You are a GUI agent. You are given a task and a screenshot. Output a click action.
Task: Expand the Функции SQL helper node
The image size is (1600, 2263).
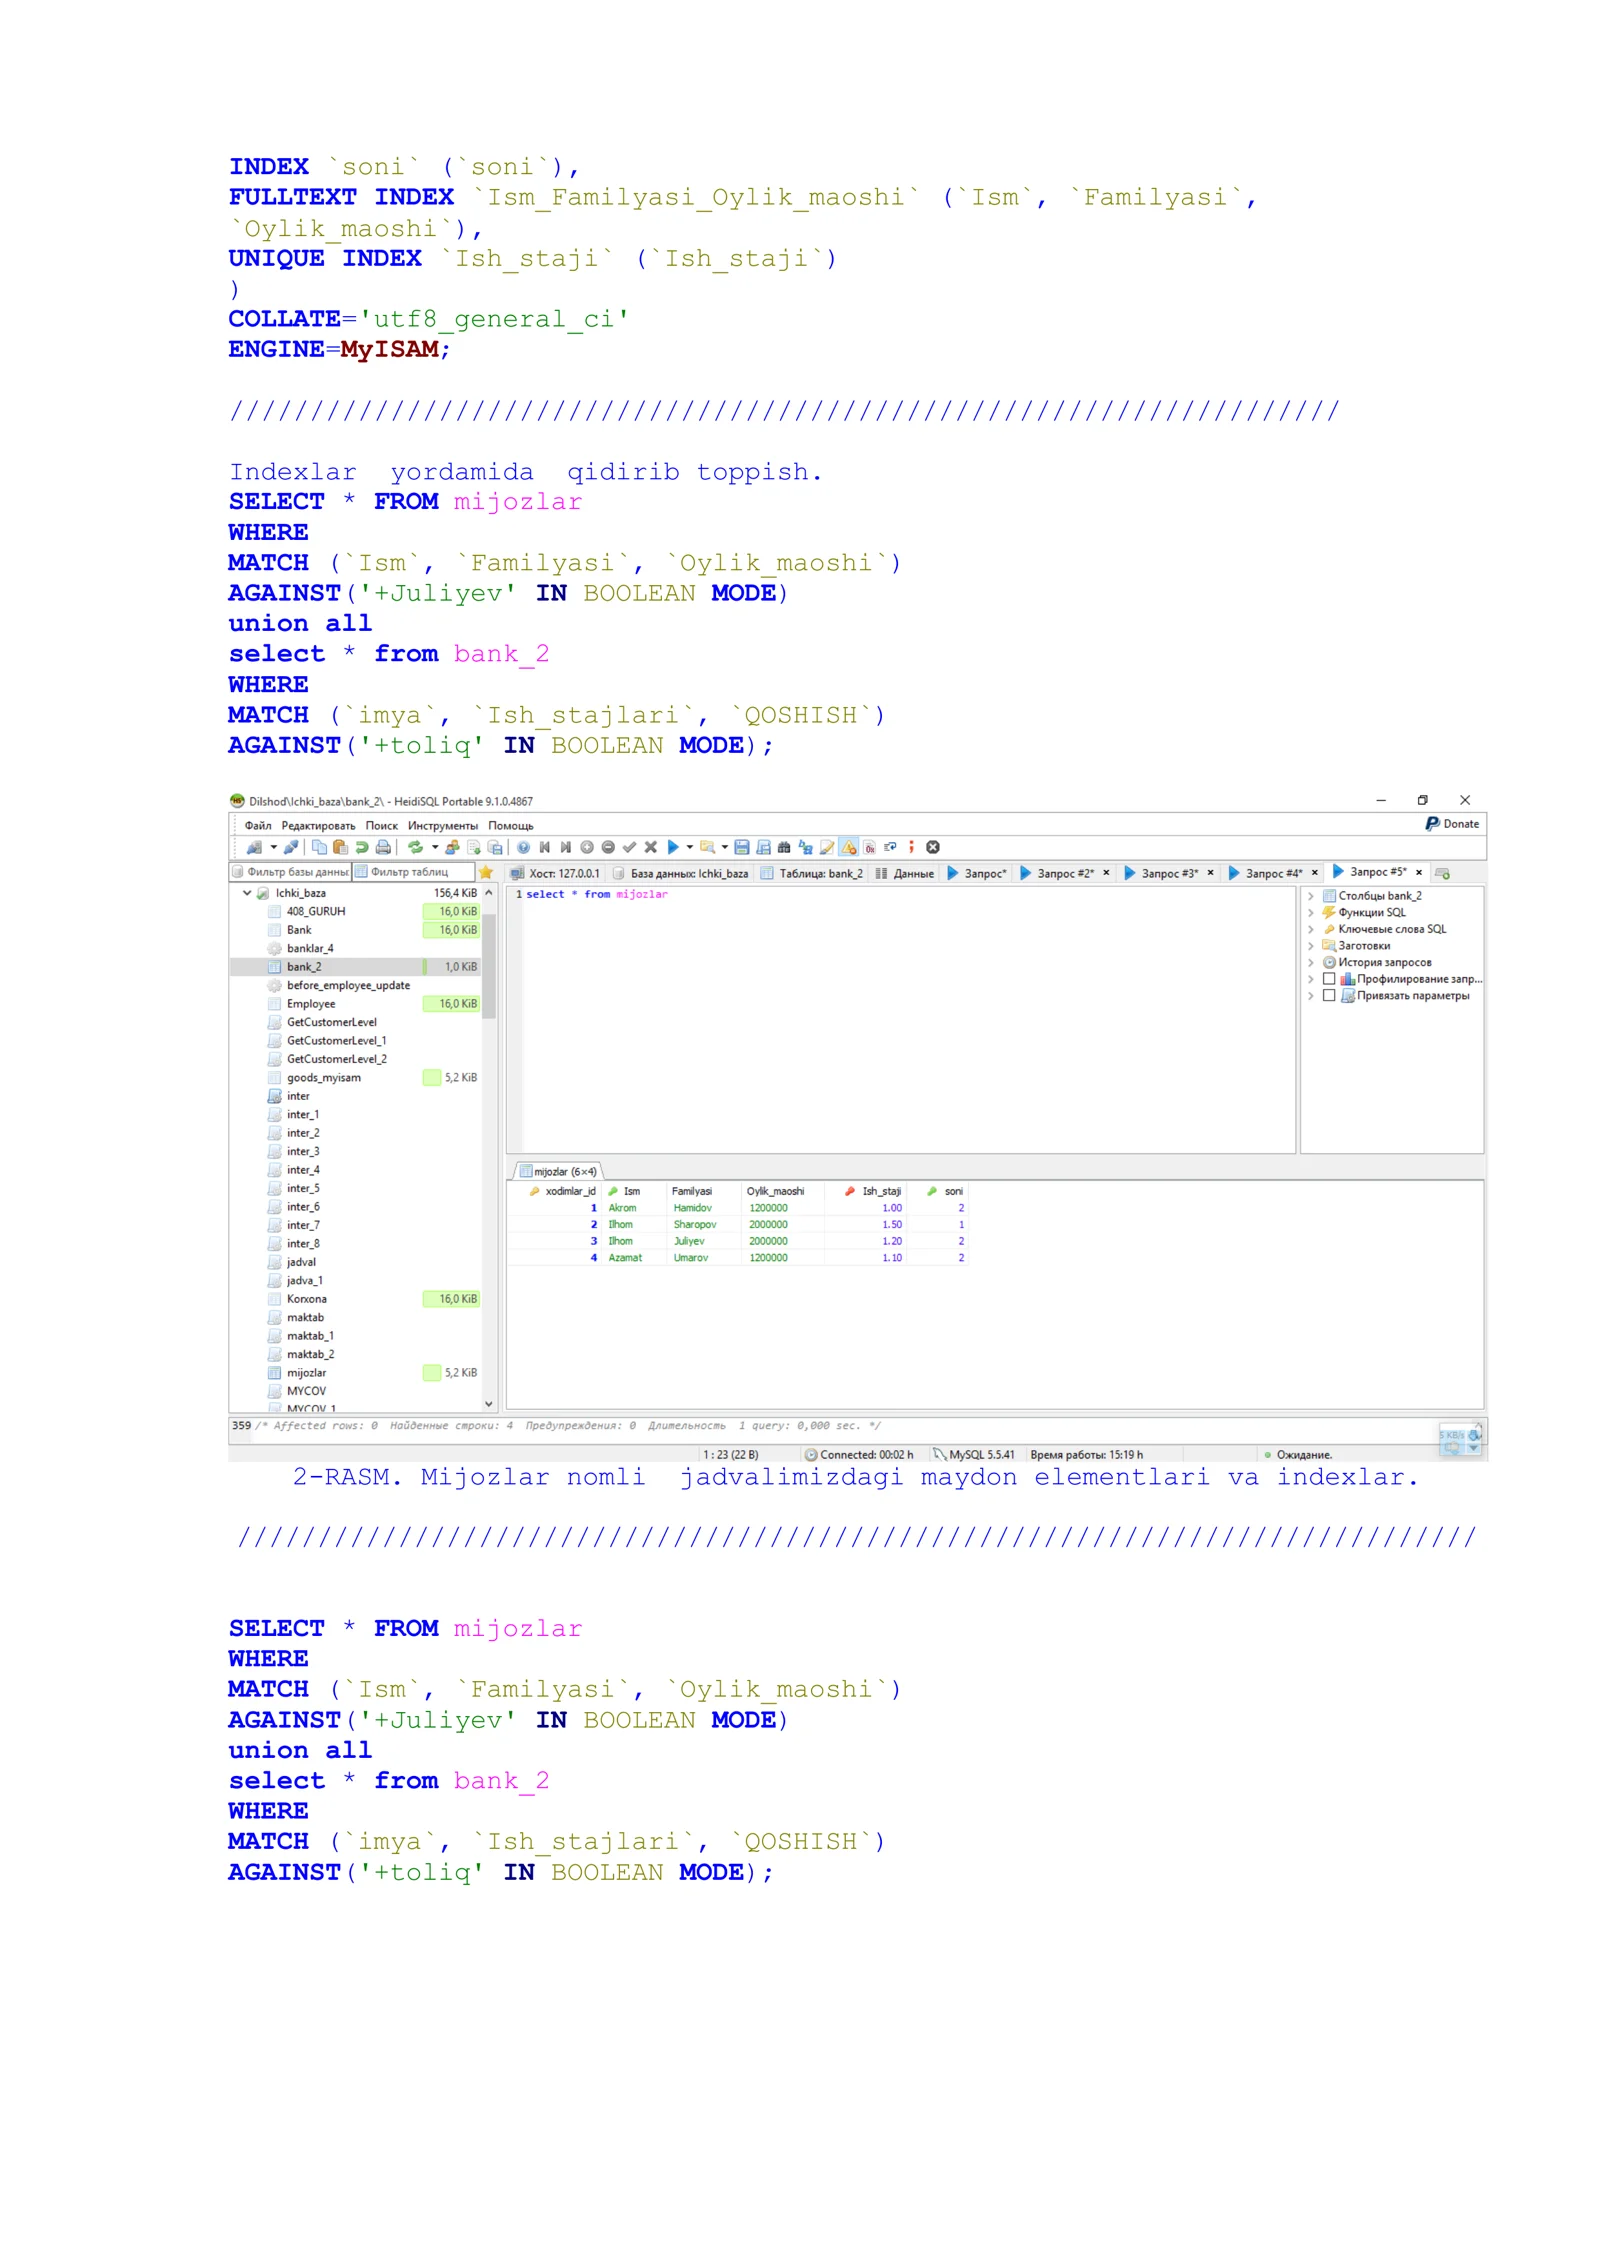pyautogui.click(x=1311, y=912)
